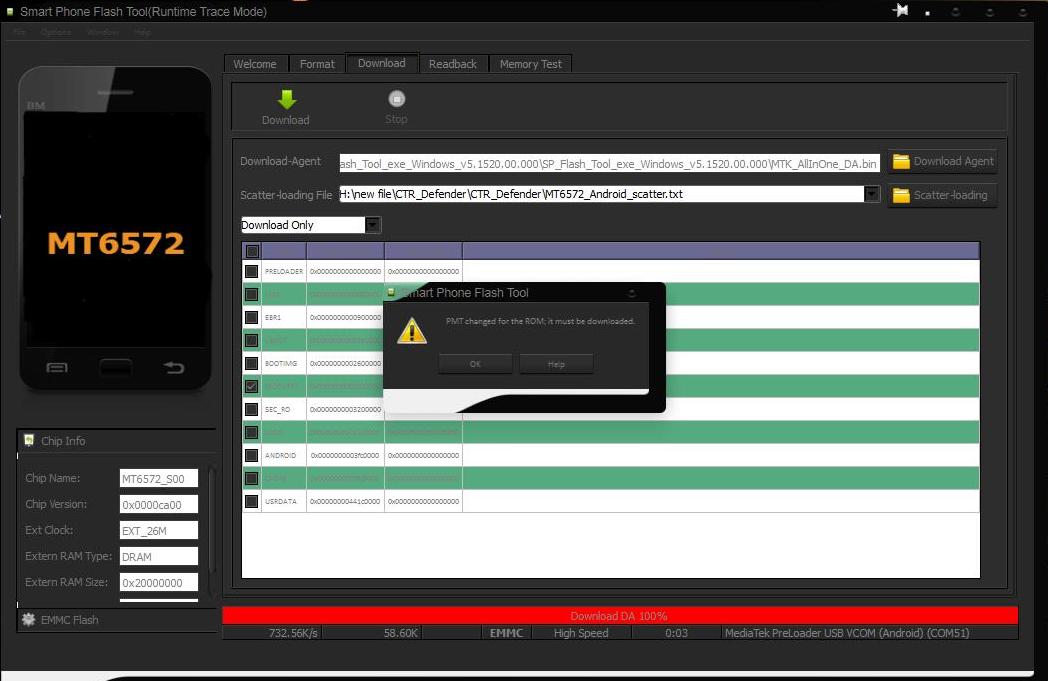Click OK in the PMT warning dialog
Image resolution: width=1048 pixels, height=681 pixels.
pyautogui.click(x=475, y=364)
